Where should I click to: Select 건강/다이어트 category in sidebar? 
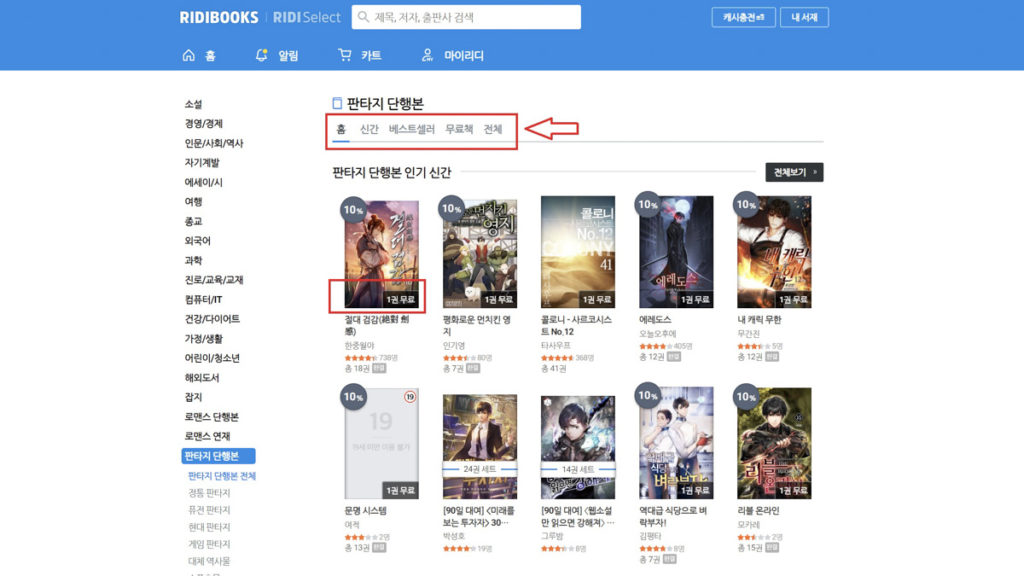[212, 319]
